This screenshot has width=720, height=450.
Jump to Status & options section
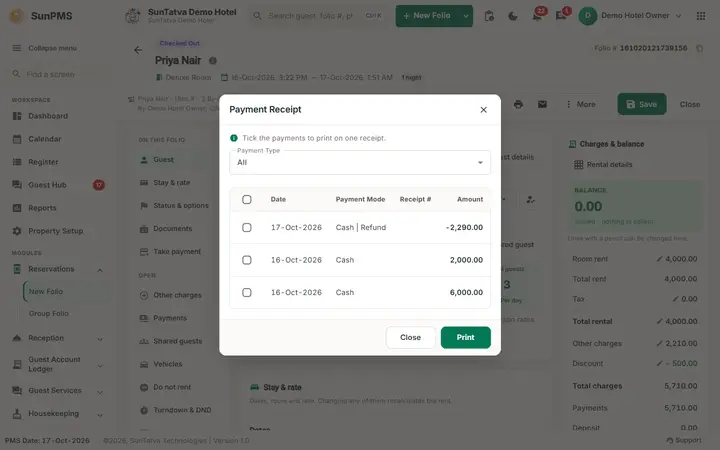(180, 206)
